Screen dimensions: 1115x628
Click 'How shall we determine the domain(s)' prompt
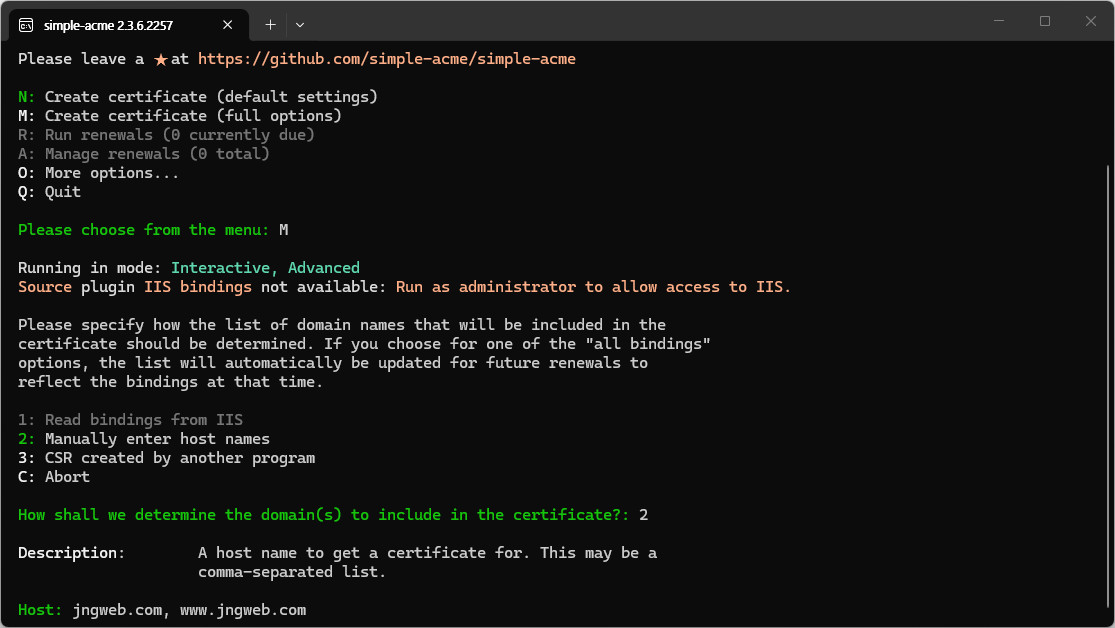[x=324, y=515]
